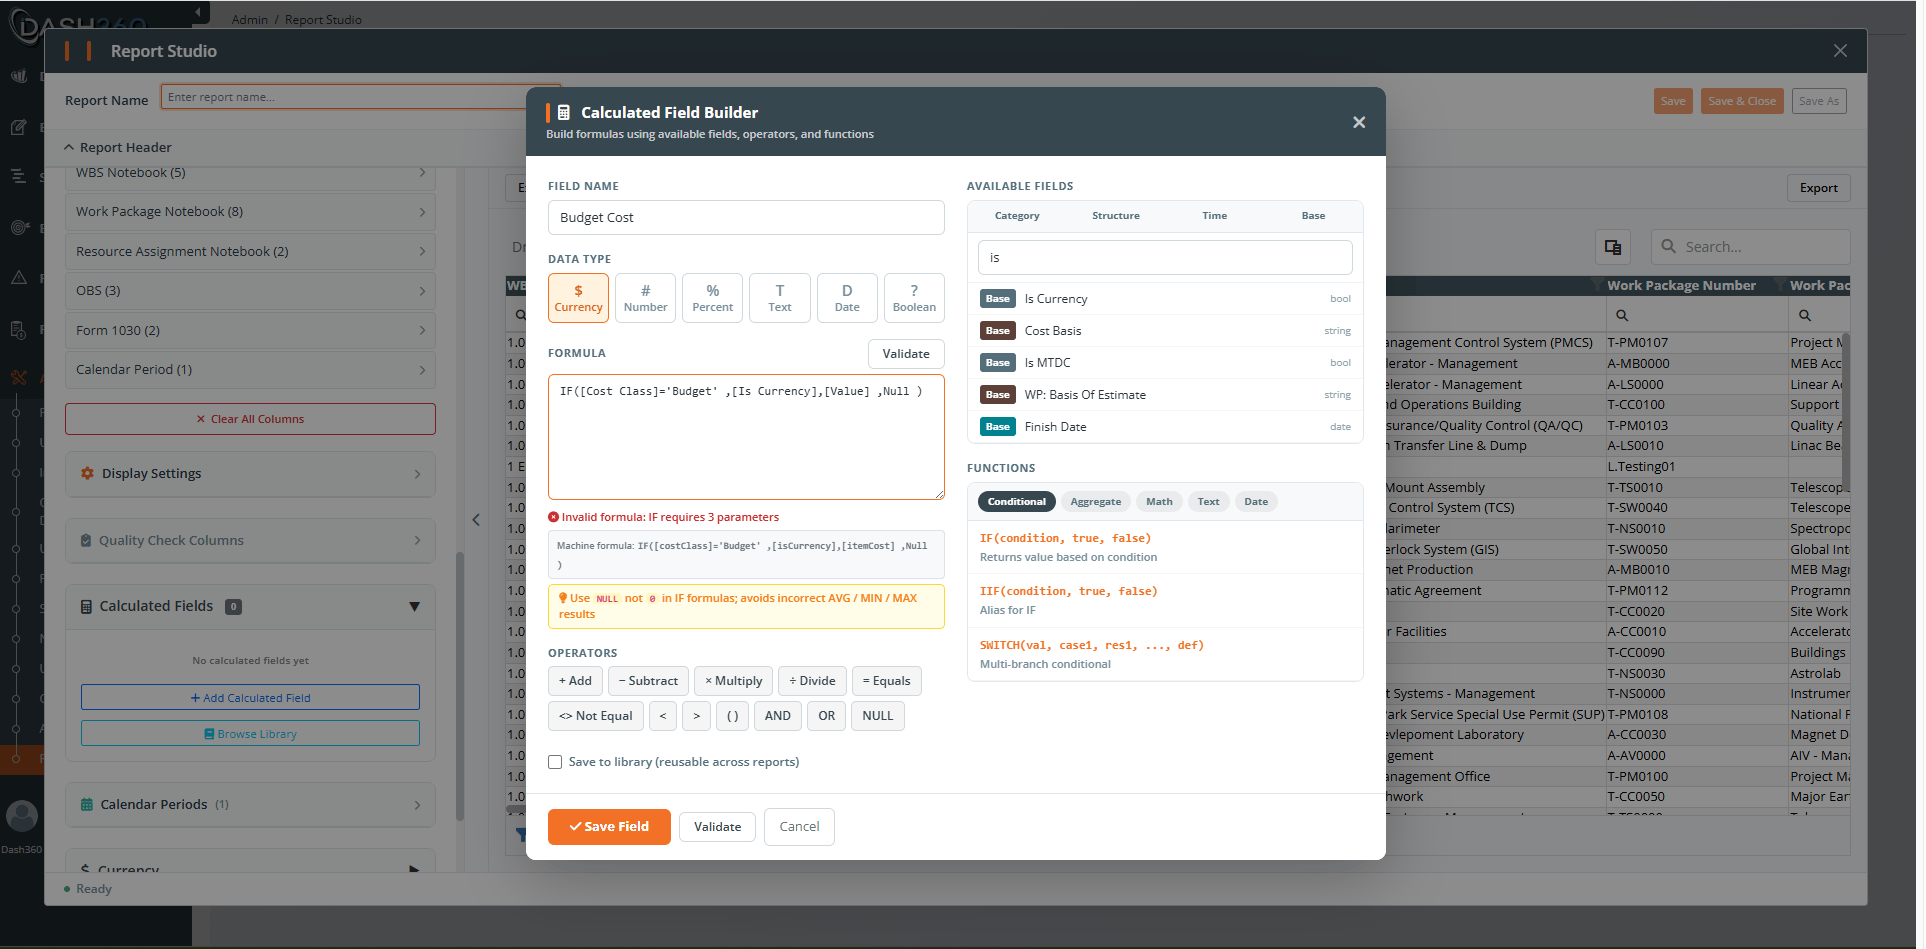Click Add Calculated Field button

point(250,698)
